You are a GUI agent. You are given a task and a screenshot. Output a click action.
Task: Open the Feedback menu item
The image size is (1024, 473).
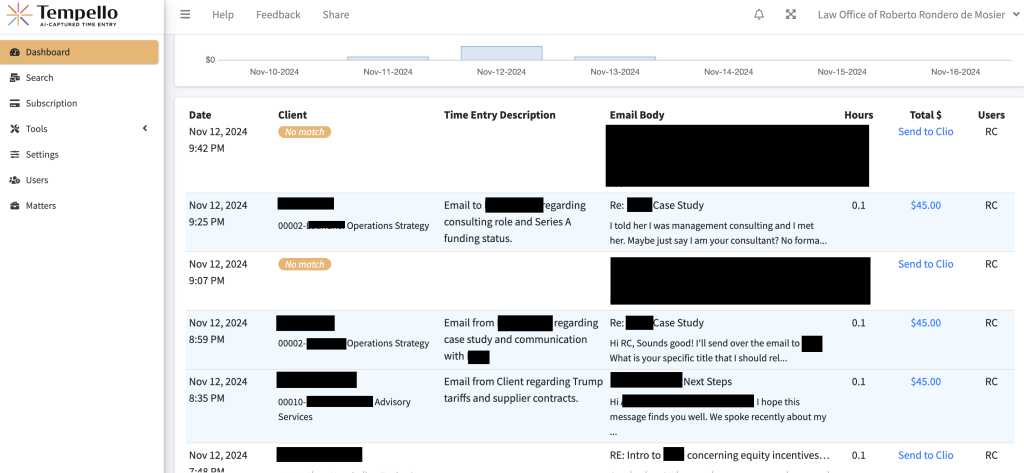(278, 15)
